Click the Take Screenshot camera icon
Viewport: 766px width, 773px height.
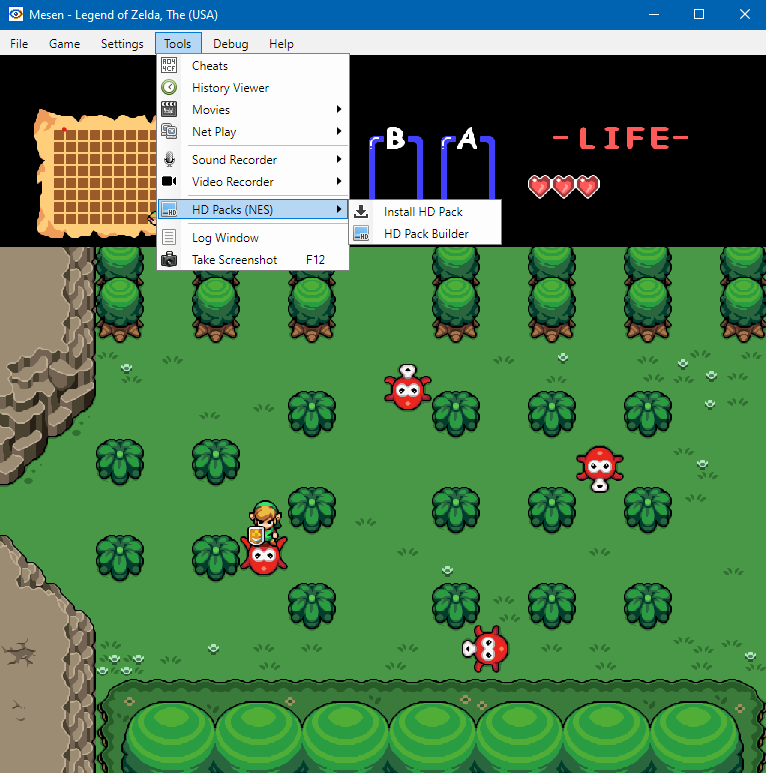click(169, 259)
